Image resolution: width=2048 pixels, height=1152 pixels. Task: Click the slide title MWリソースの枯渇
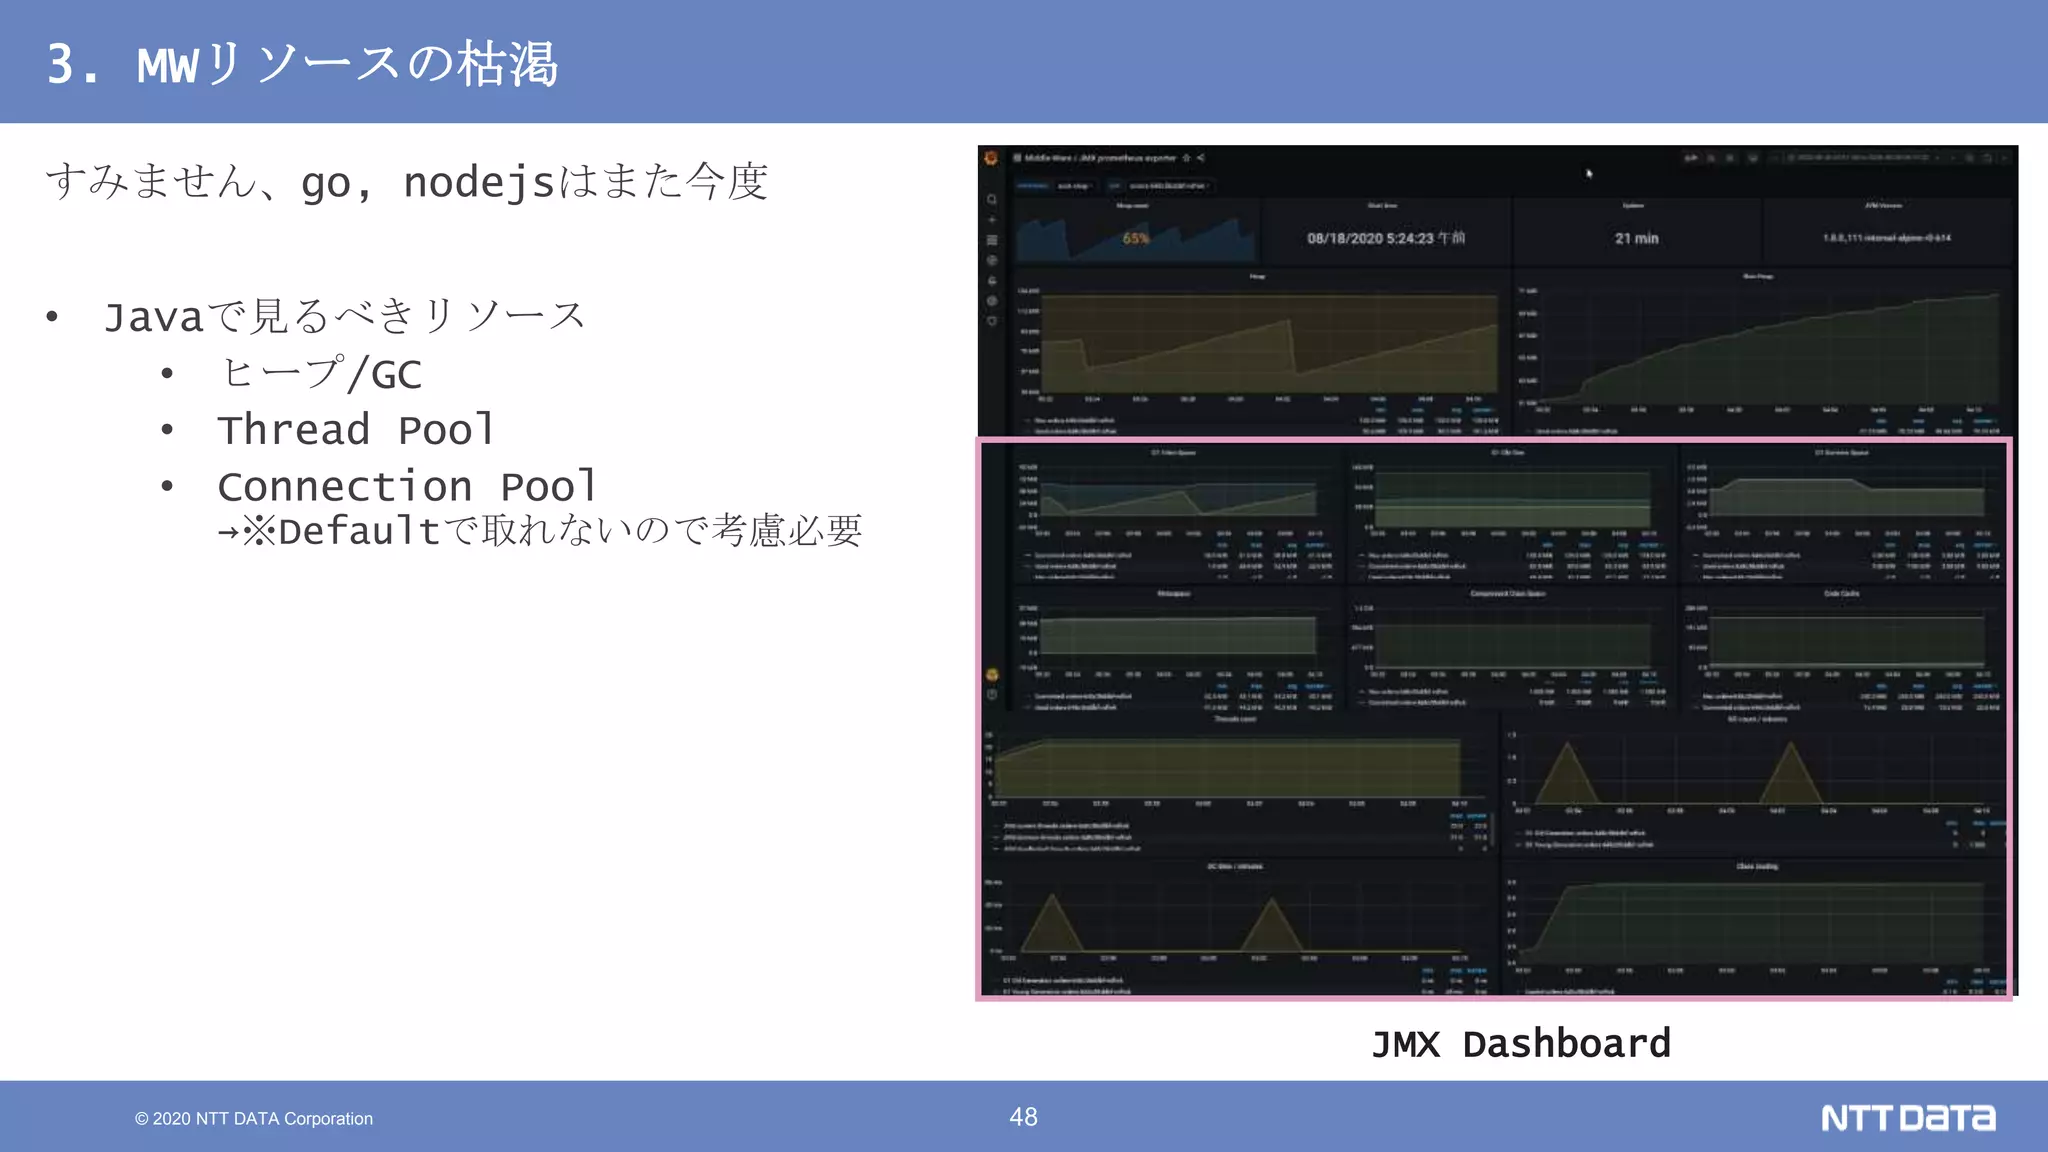click(x=347, y=64)
